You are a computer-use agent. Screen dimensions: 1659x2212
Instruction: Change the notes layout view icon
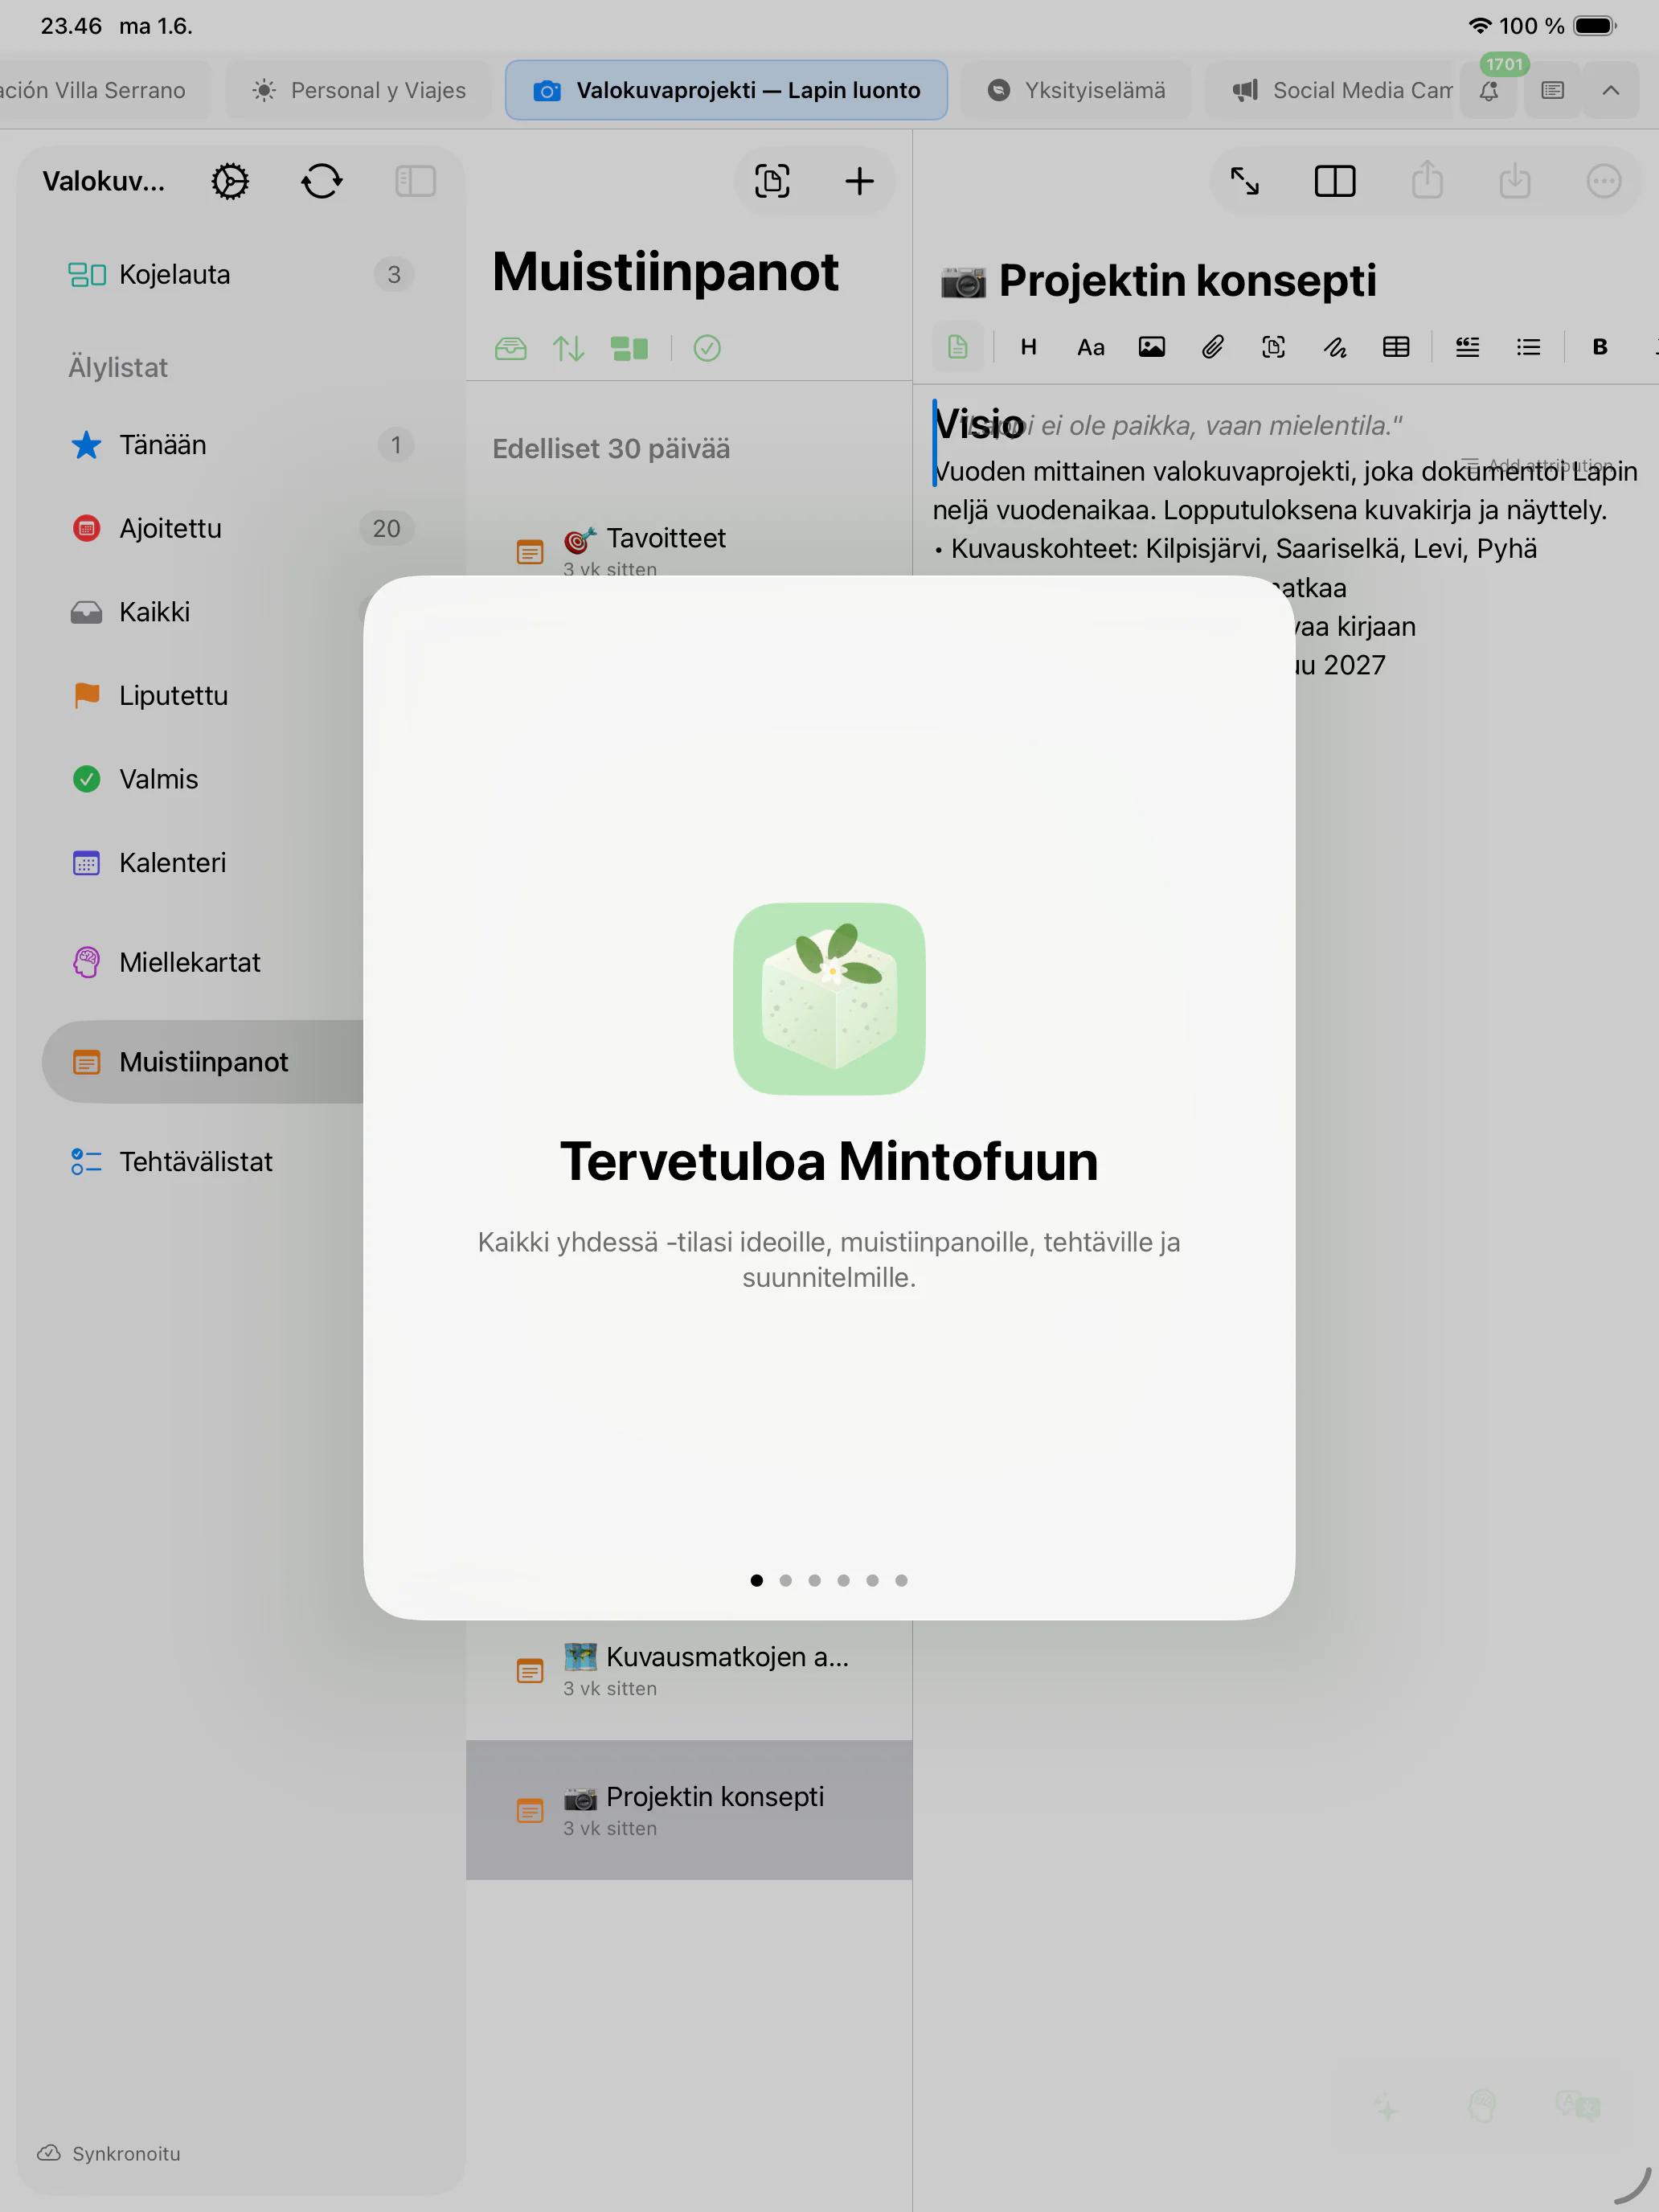(629, 348)
